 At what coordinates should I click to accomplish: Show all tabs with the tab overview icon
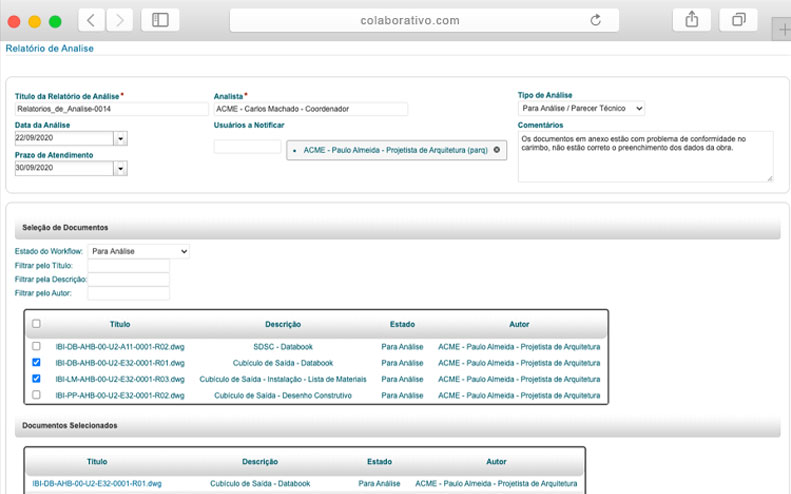coord(738,20)
